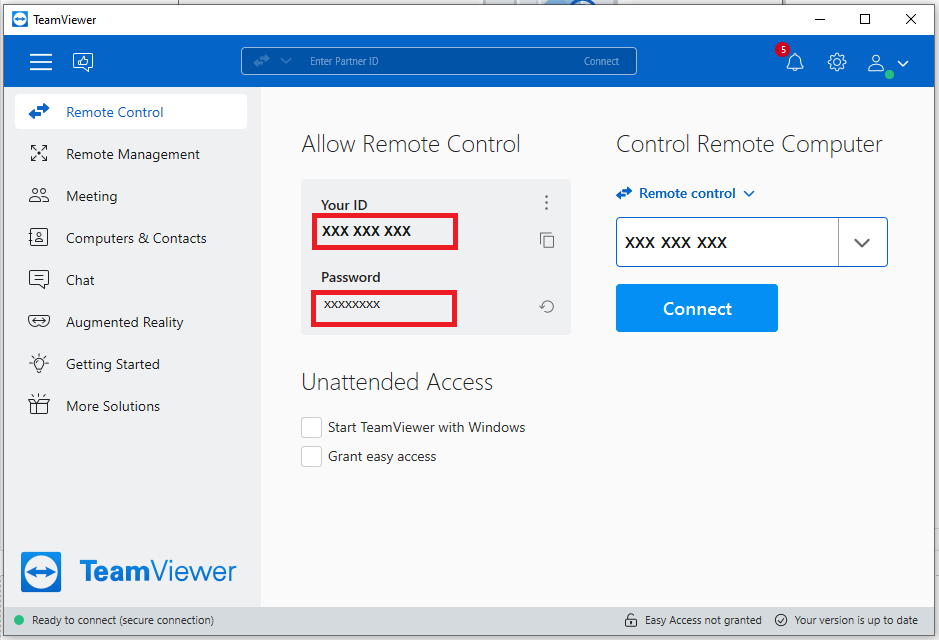Copy Your ID using copy icon

click(x=547, y=240)
